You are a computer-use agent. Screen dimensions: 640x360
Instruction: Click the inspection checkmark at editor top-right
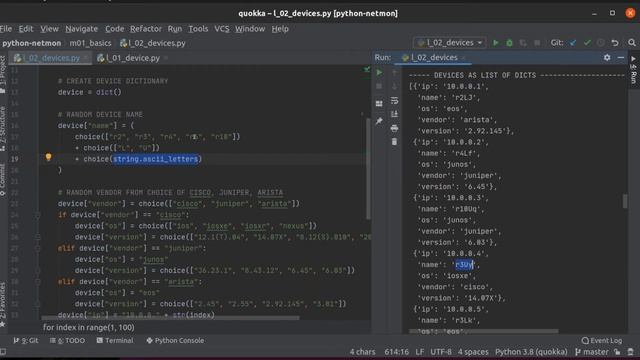(x=367, y=70)
